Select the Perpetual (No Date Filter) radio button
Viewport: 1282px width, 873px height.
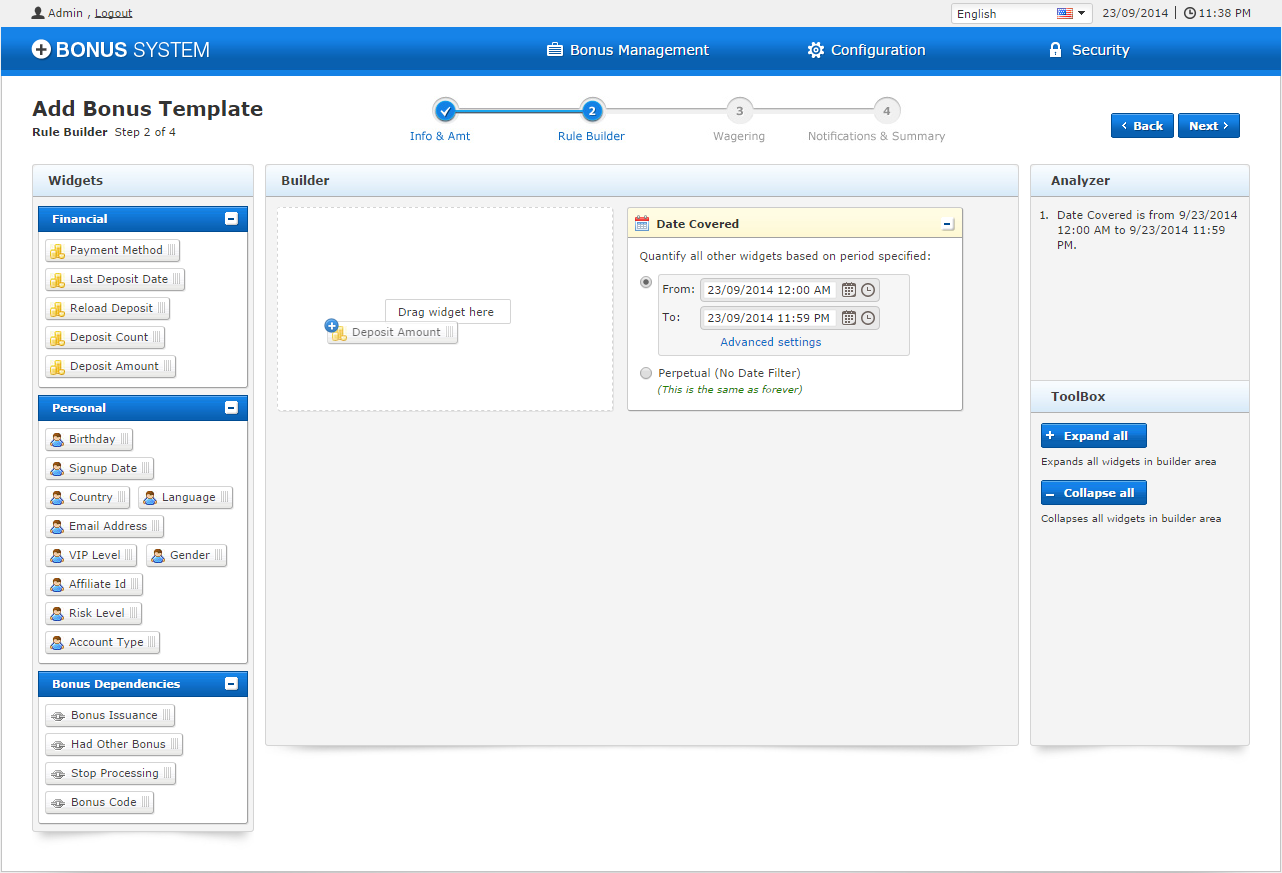pyautogui.click(x=646, y=373)
